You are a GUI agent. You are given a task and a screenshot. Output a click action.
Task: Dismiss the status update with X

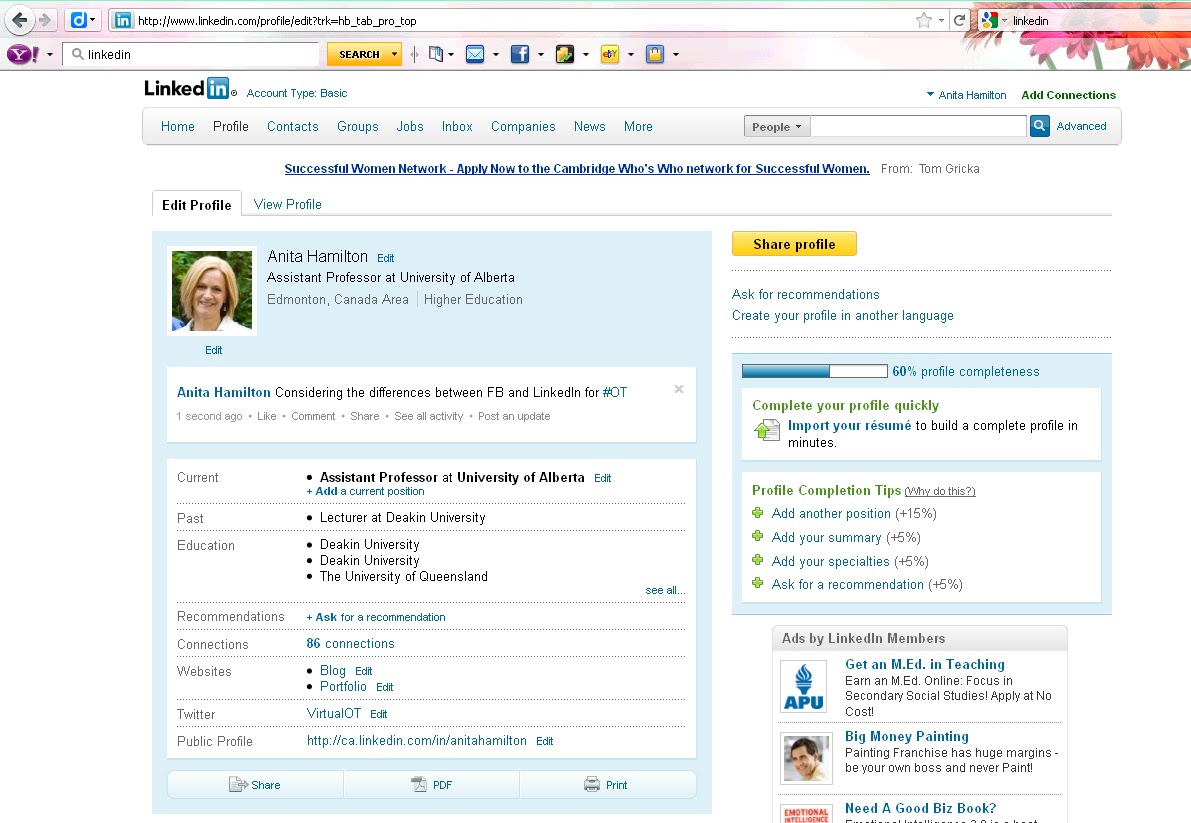[679, 389]
